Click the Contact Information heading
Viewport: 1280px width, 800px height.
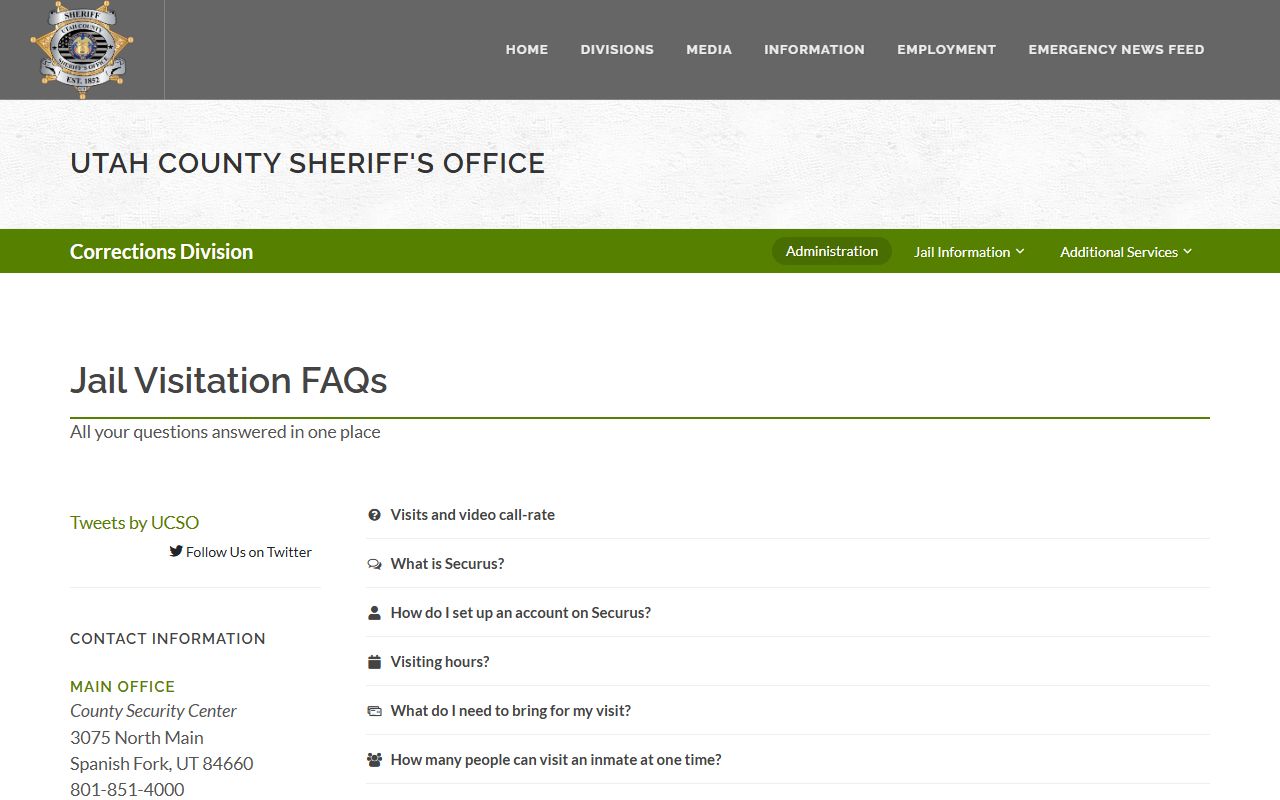point(168,639)
